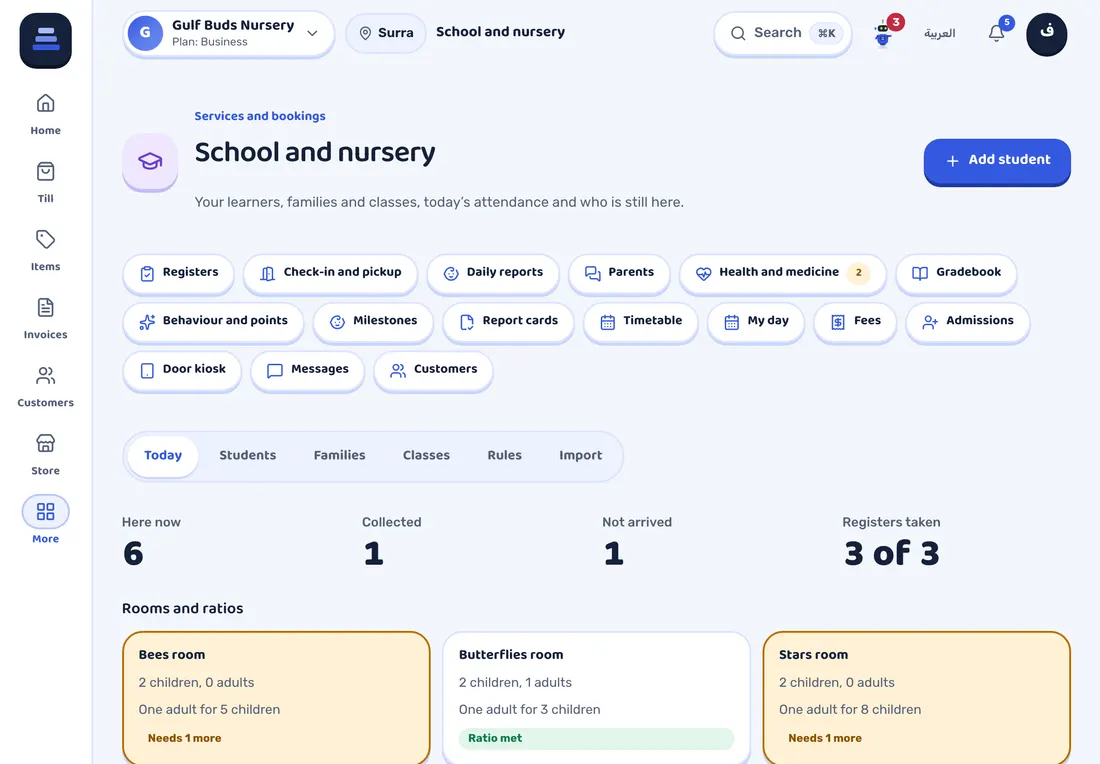The image size is (1100, 764).
Task: Open Invoices from the sidebar
Action: (x=46, y=319)
